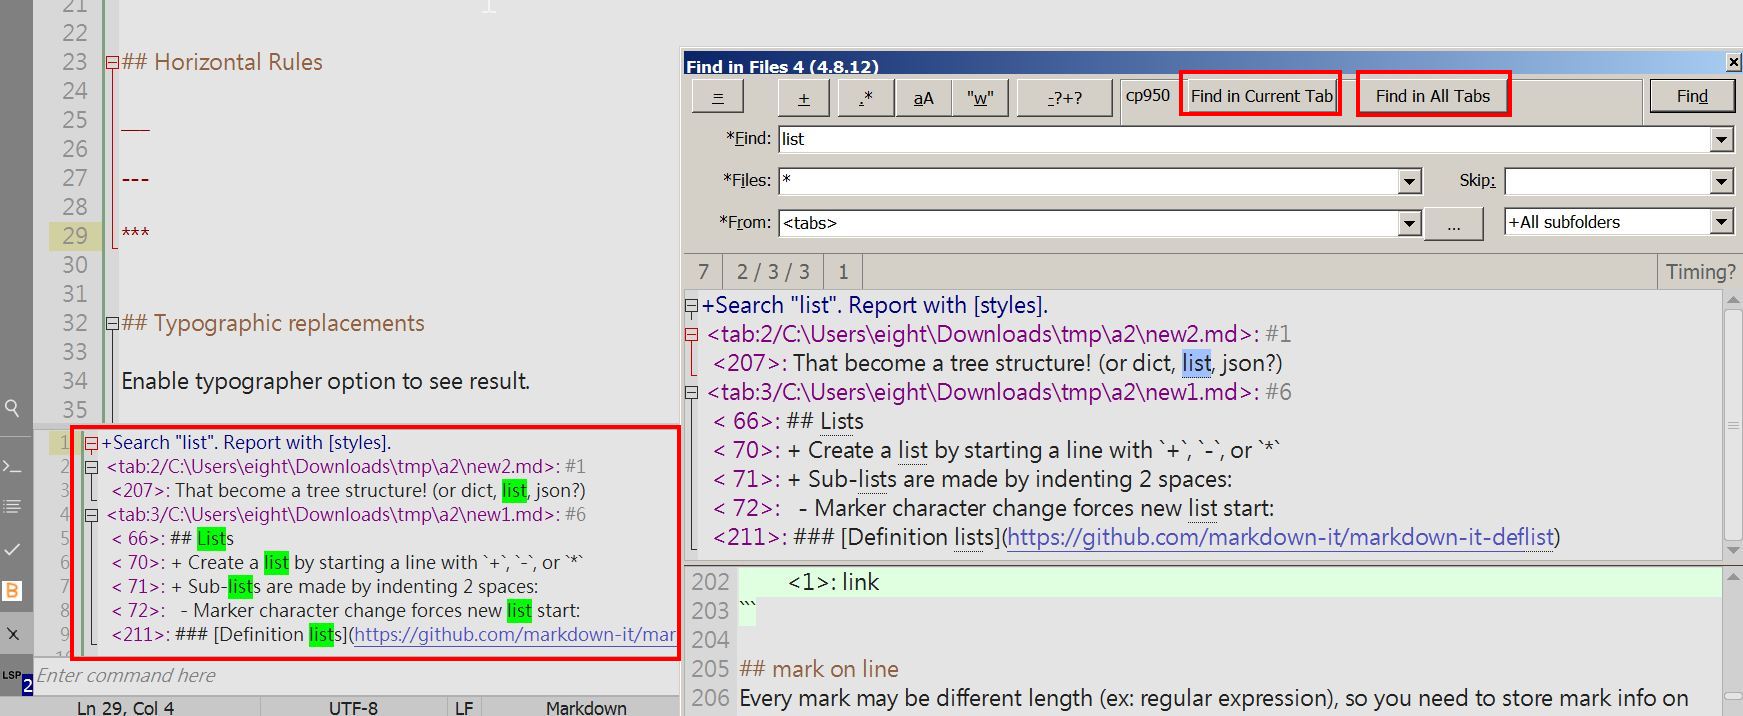Open the '=' menu button in Find in Files

click(718, 97)
